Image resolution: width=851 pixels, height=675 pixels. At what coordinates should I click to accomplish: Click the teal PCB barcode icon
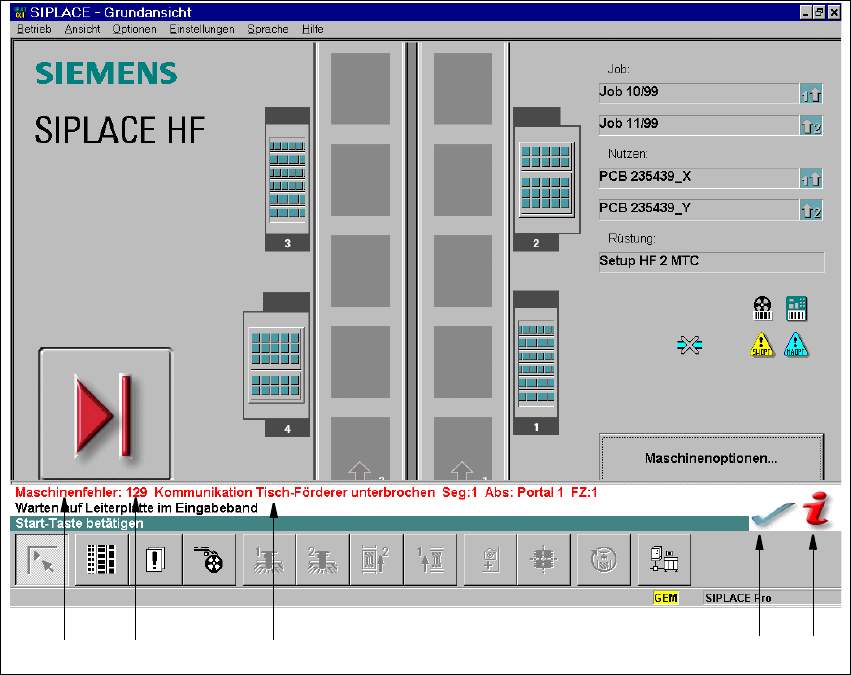pos(797,308)
